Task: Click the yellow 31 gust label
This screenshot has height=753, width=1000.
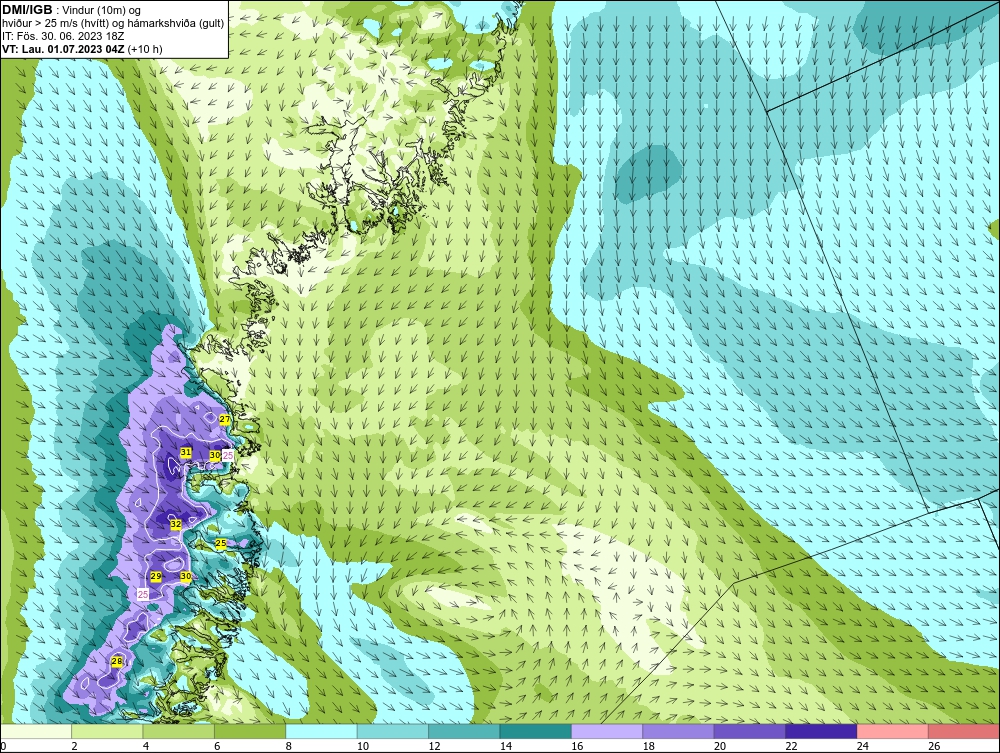Action: pyautogui.click(x=186, y=452)
